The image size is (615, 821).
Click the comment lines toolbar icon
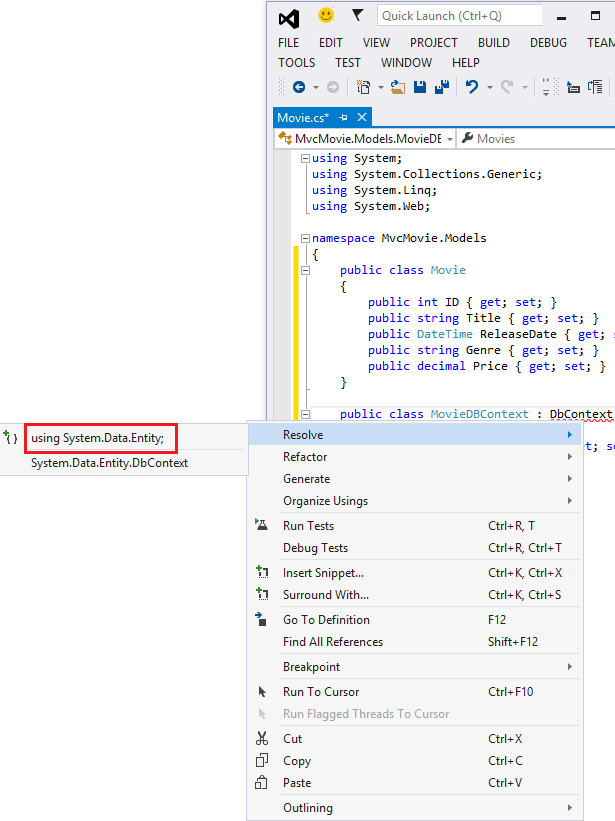point(595,87)
